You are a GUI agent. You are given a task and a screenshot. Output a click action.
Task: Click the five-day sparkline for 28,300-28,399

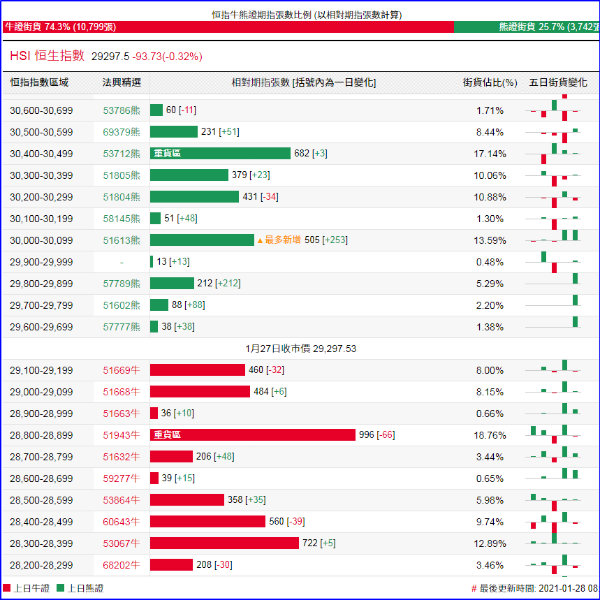point(553,540)
